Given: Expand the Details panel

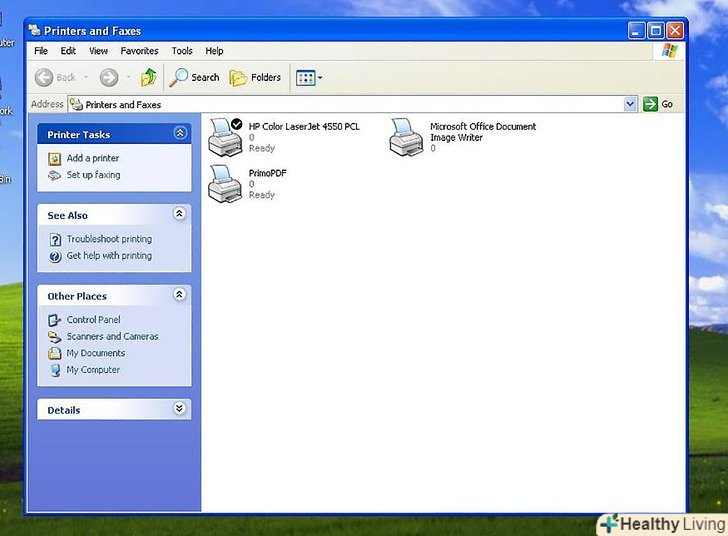Looking at the screenshot, I should (x=179, y=408).
